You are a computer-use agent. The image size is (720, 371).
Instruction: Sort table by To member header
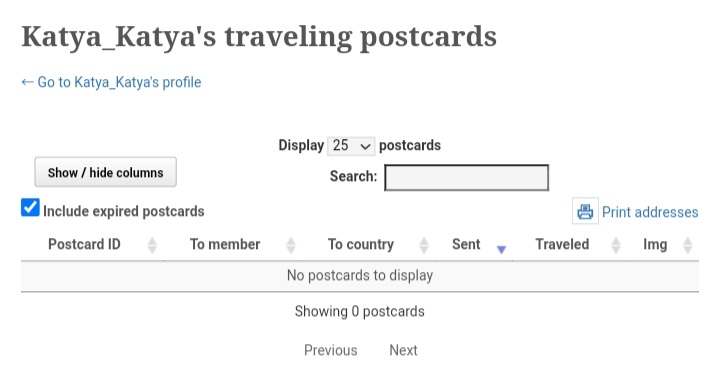pos(225,244)
